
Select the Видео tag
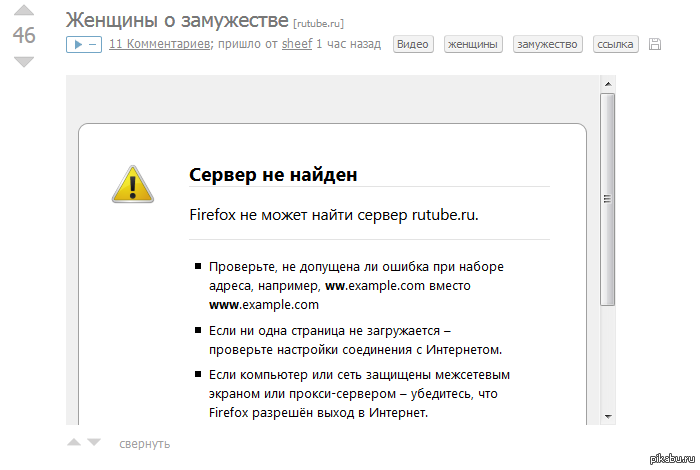[413, 44]
